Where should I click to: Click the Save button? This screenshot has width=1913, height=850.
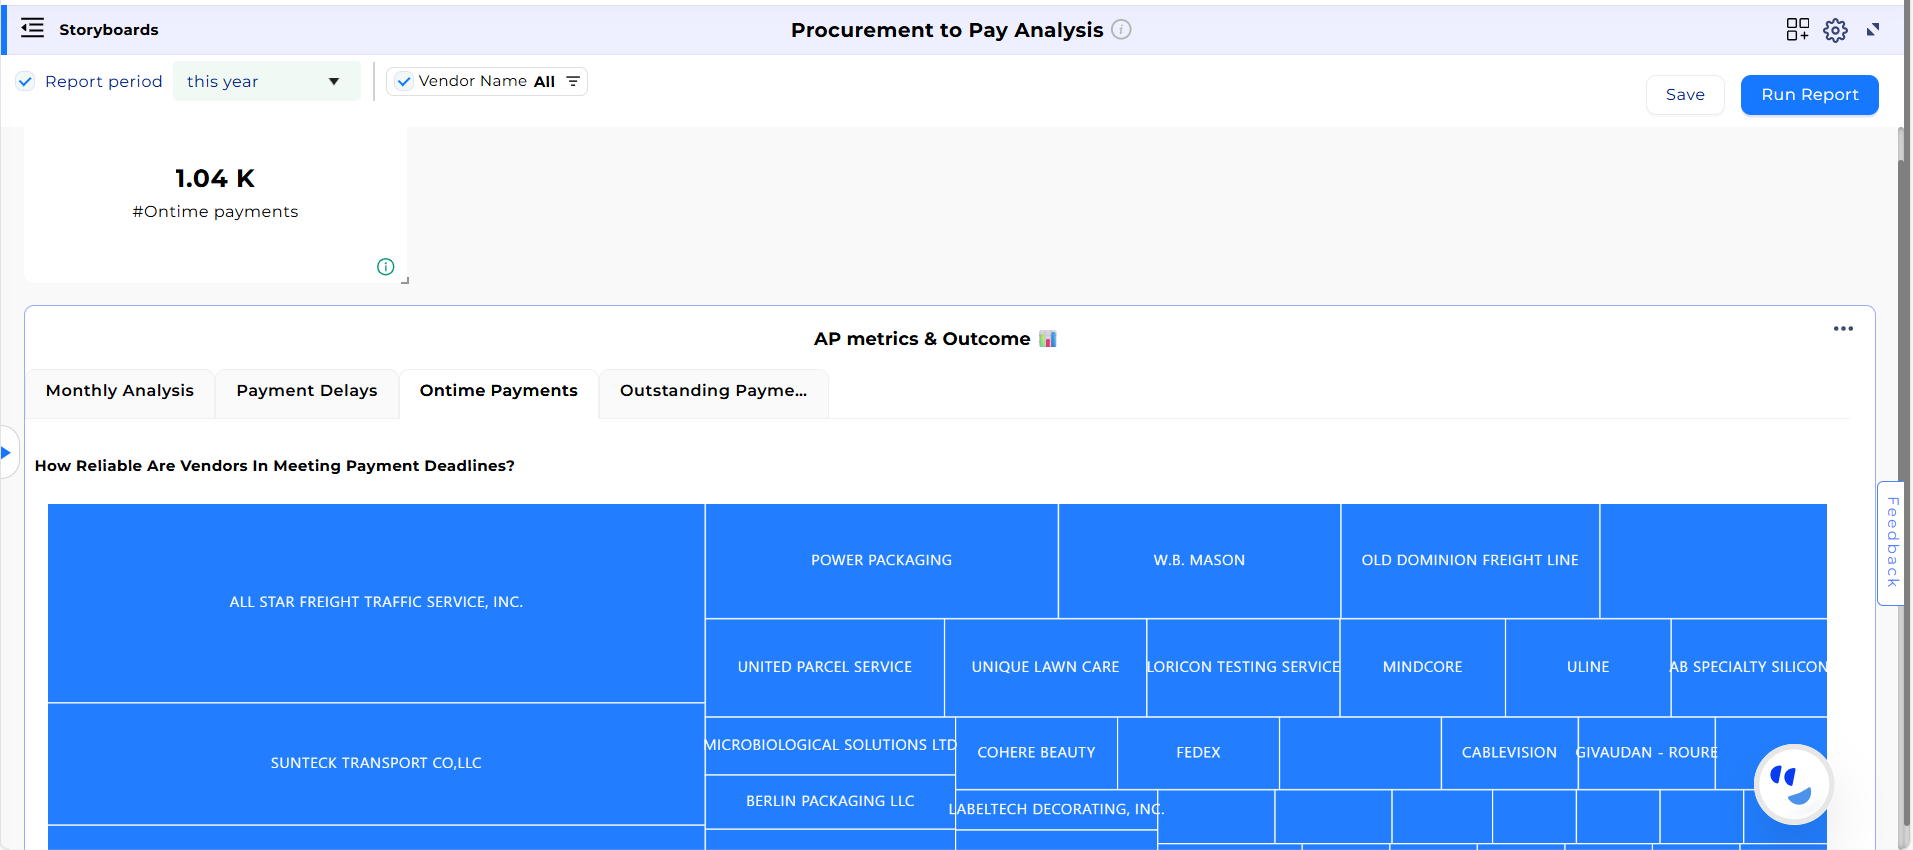(1684, 95)
